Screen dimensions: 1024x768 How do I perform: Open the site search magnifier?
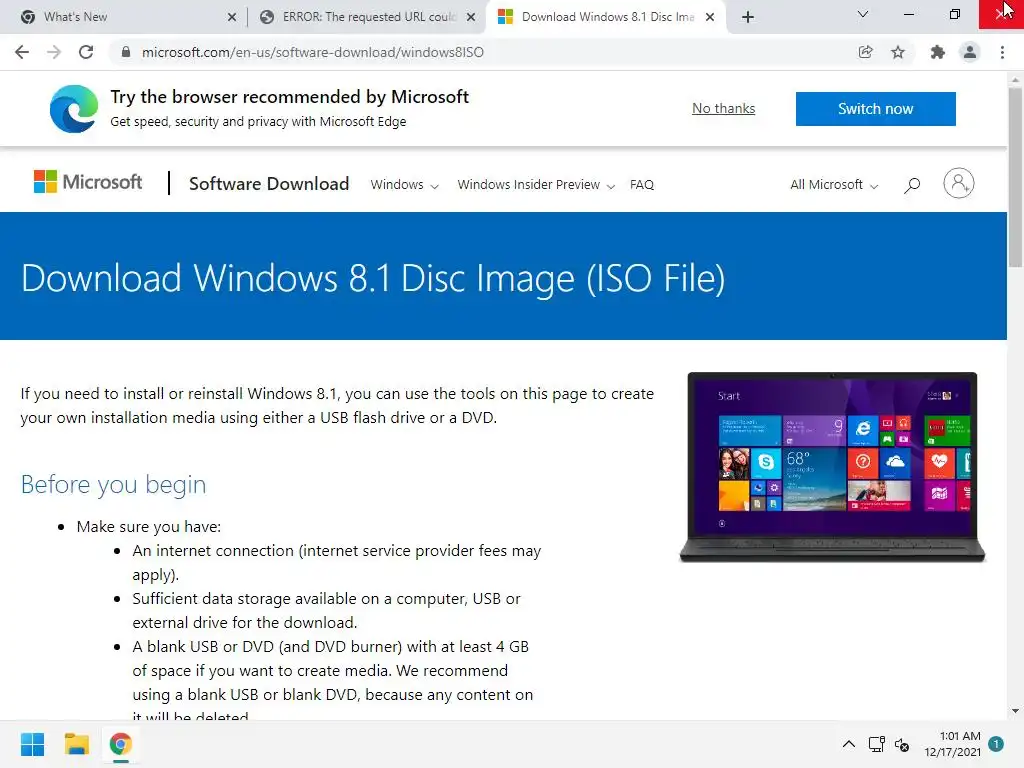point(912,185)
